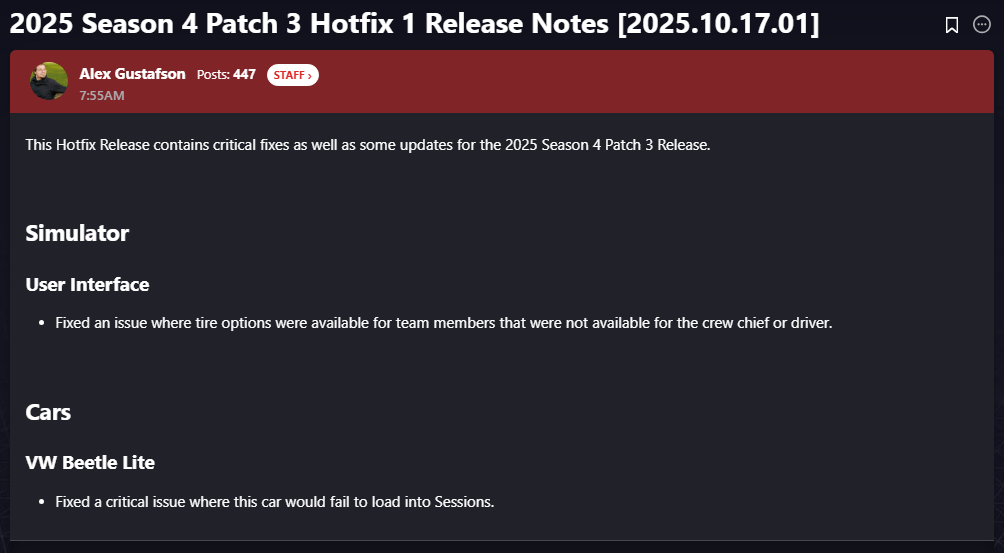
Task: Open the more options ellipsis menu
Action: (982, 25)
